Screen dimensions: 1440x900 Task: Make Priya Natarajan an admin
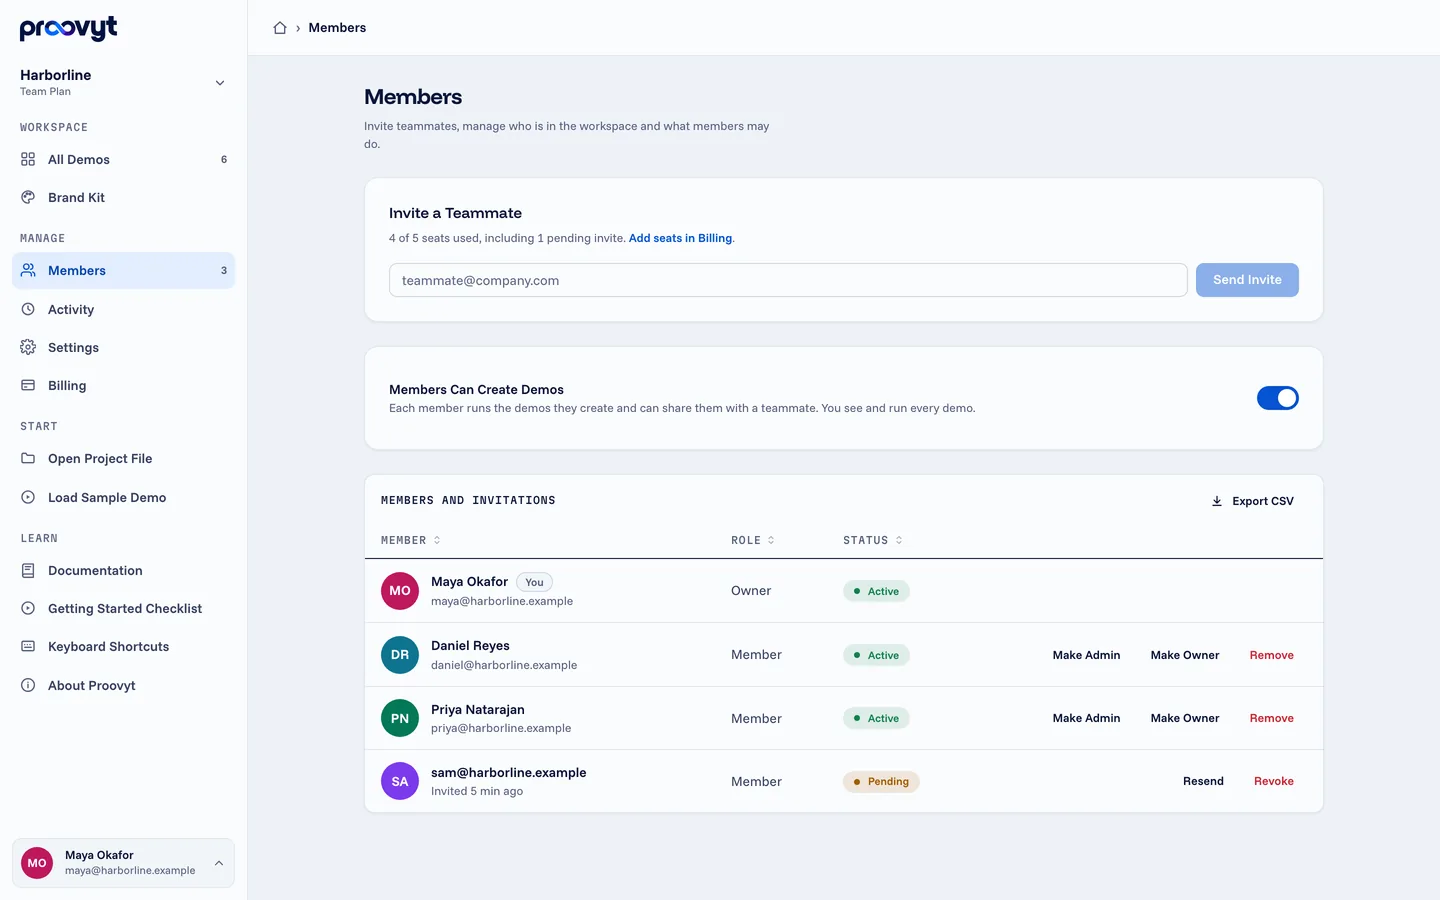tap(1086, 718)
